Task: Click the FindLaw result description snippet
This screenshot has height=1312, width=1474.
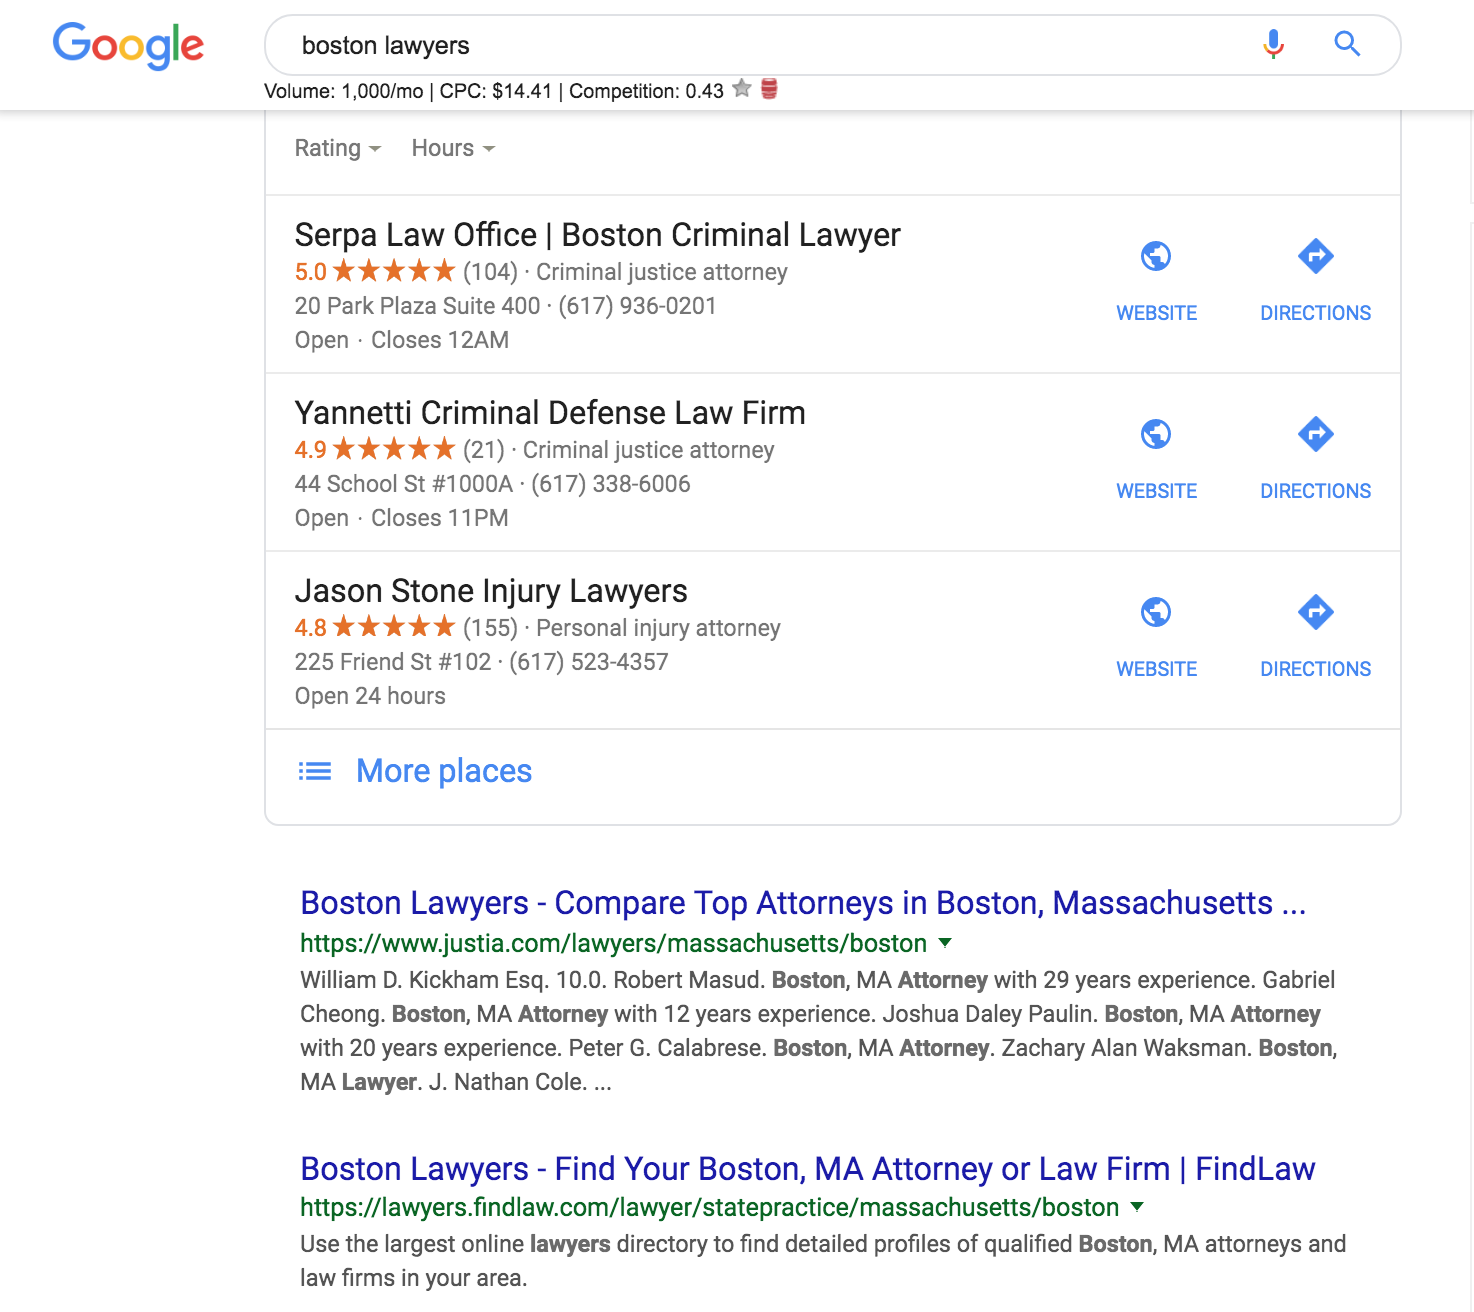Action: (x=823, y=1261)
